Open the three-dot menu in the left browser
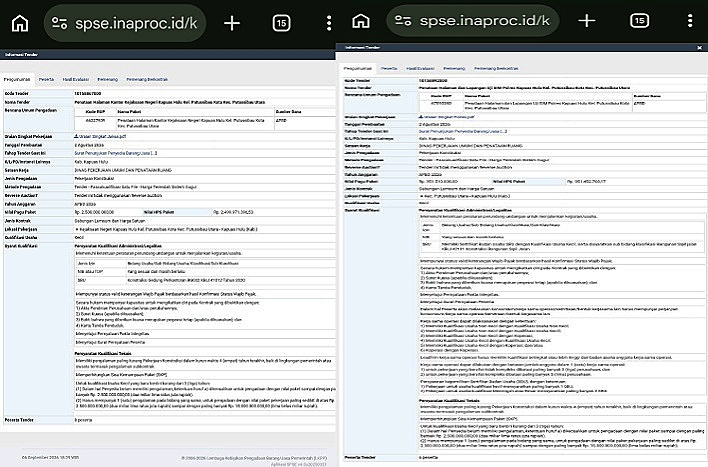Screen dimensions: 708x467 tap(329, 23)
